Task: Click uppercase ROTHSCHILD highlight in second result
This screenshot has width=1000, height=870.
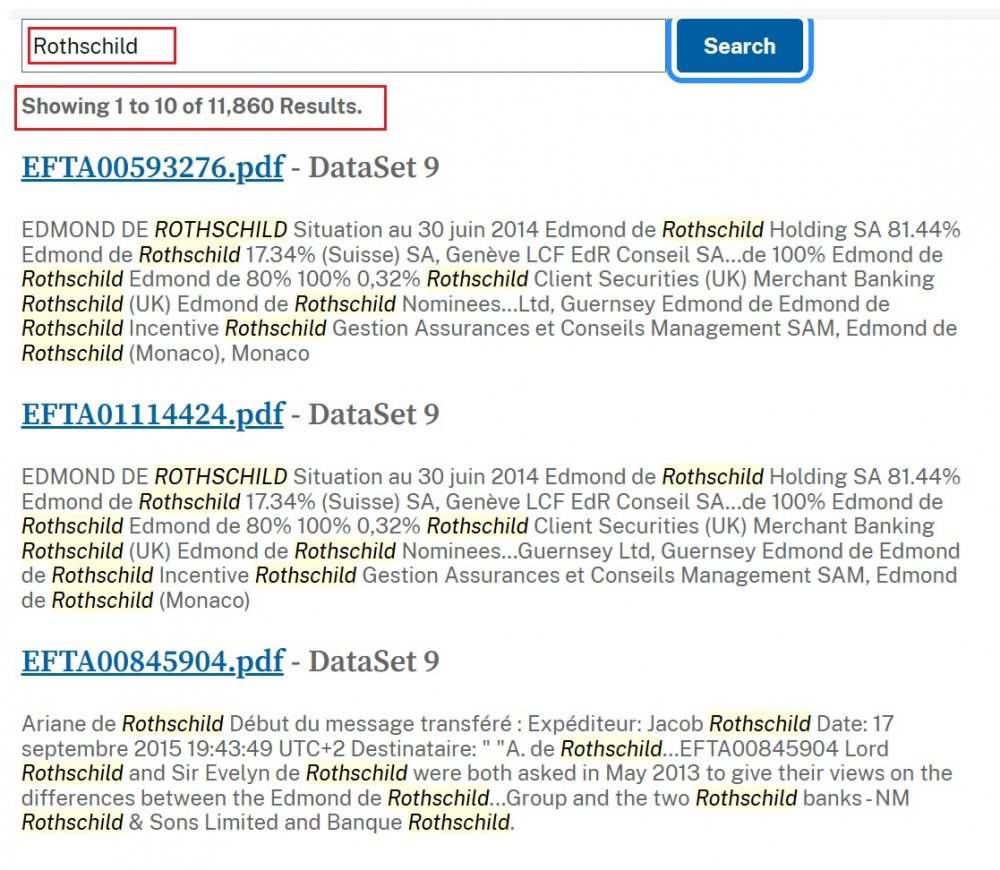Action: click(x=220, y=476)
